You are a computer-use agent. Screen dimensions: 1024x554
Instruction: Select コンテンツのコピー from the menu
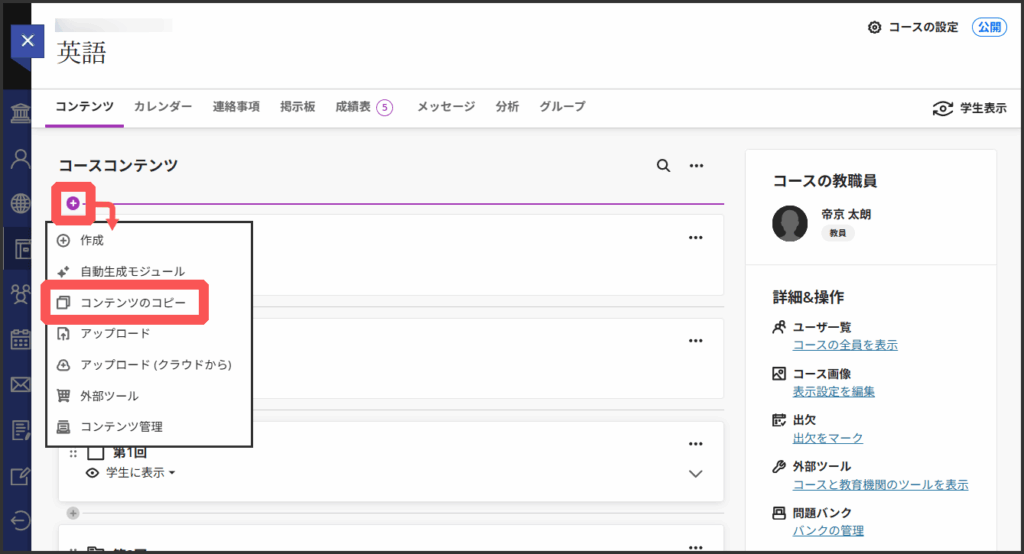pyautogui.click(x=132, y=302)
